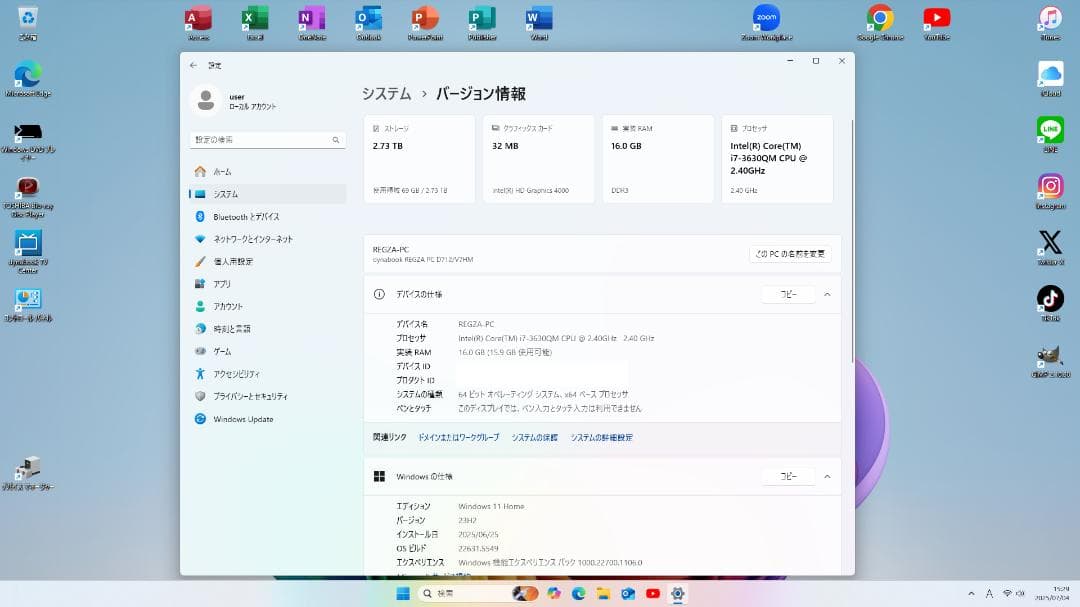This screenshot has width=1080, height=607.
Task: Collapse the デバイスの仕様 section
Action: click(827, 294)
